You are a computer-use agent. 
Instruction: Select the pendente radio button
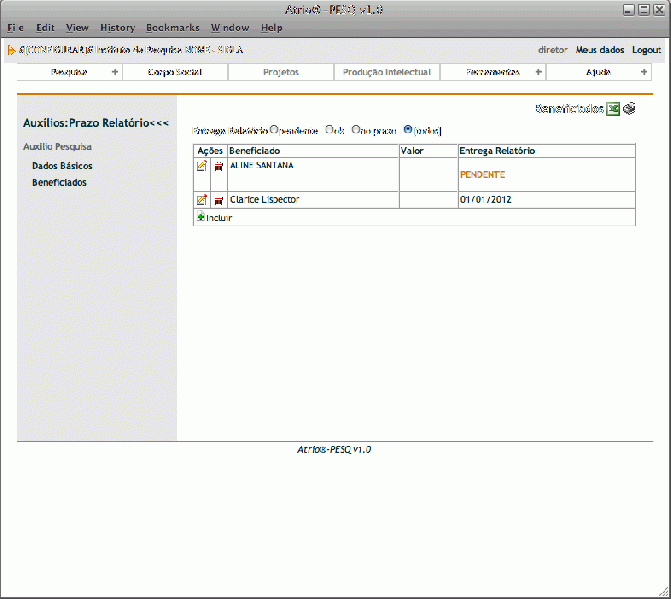point(274,130)
